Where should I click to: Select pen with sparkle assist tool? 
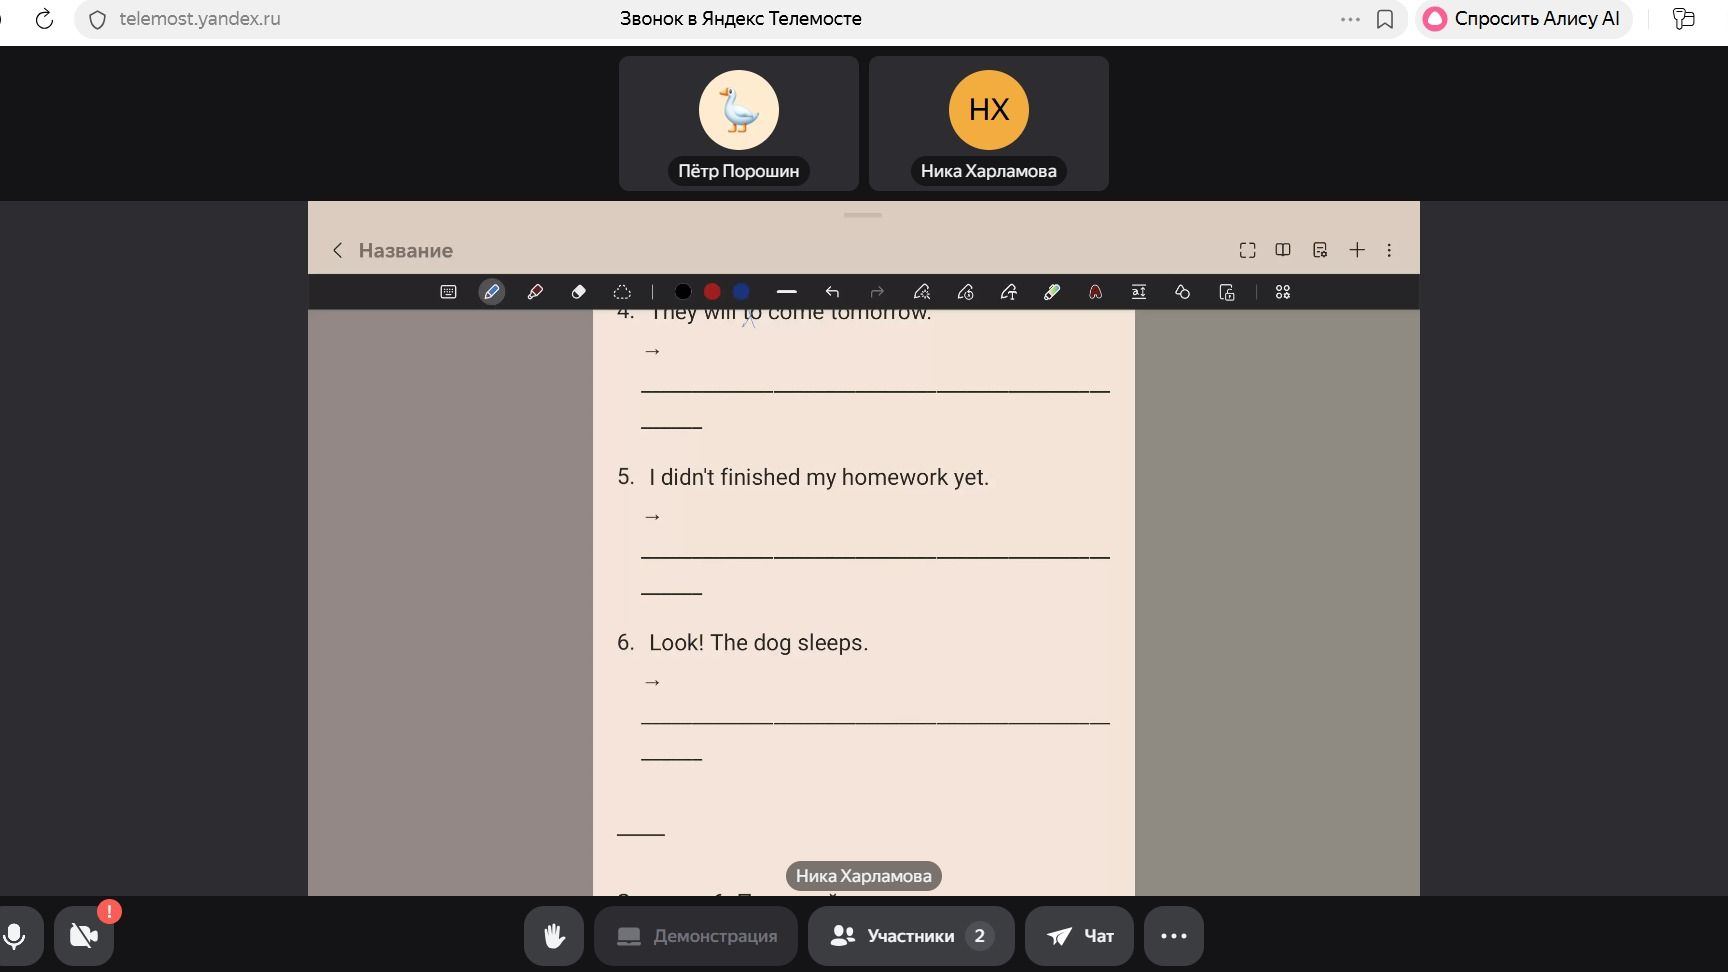click(x=922, y=292)
